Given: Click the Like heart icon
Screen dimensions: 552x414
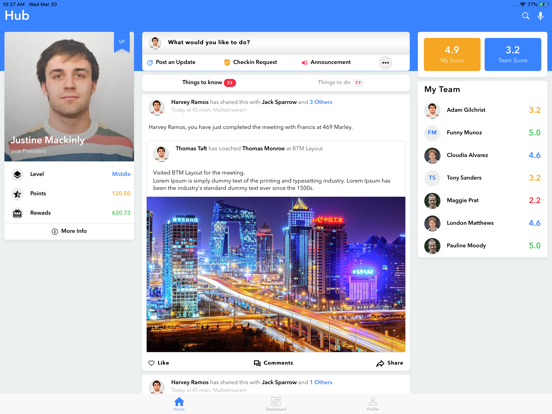Looking at the screenshot, I should click(151, 363).
